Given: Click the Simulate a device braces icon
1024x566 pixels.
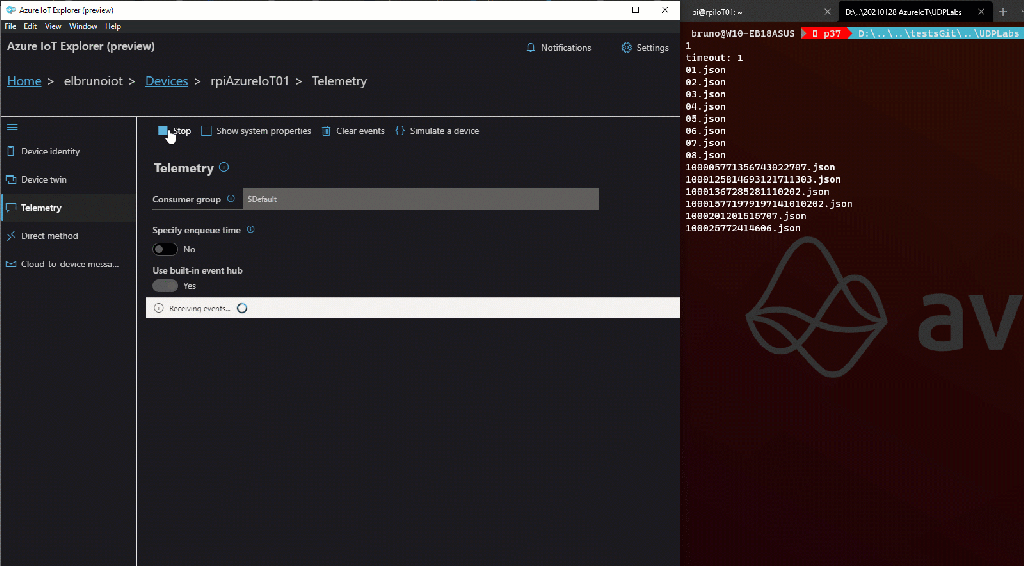Looking at the screenshot, I should pyautogui.click(x=400, y=131).
